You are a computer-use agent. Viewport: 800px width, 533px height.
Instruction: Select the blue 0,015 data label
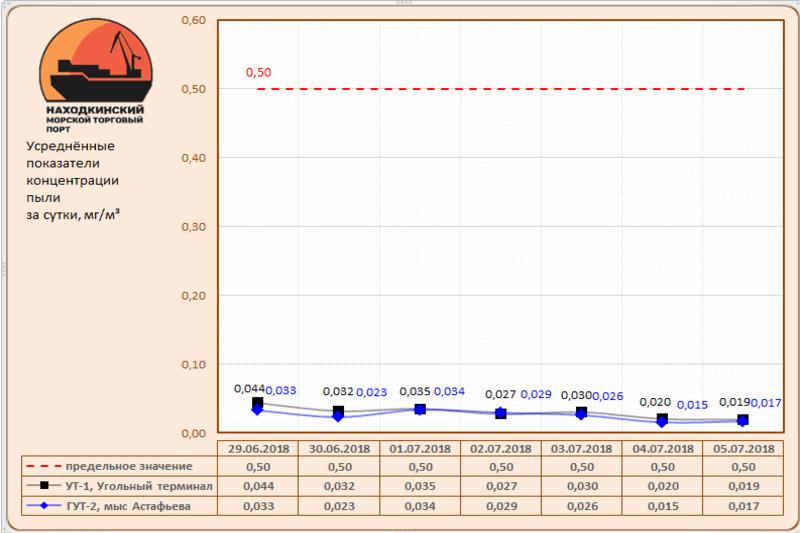pos(693,405)
